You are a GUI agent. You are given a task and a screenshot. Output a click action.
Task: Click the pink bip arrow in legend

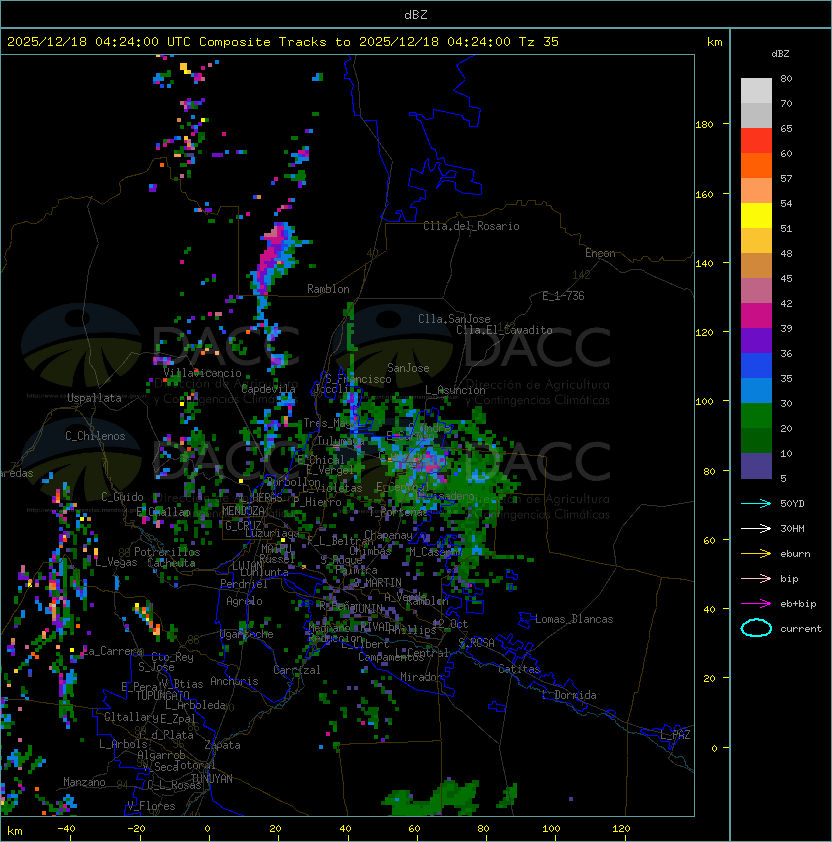point(756,578)
